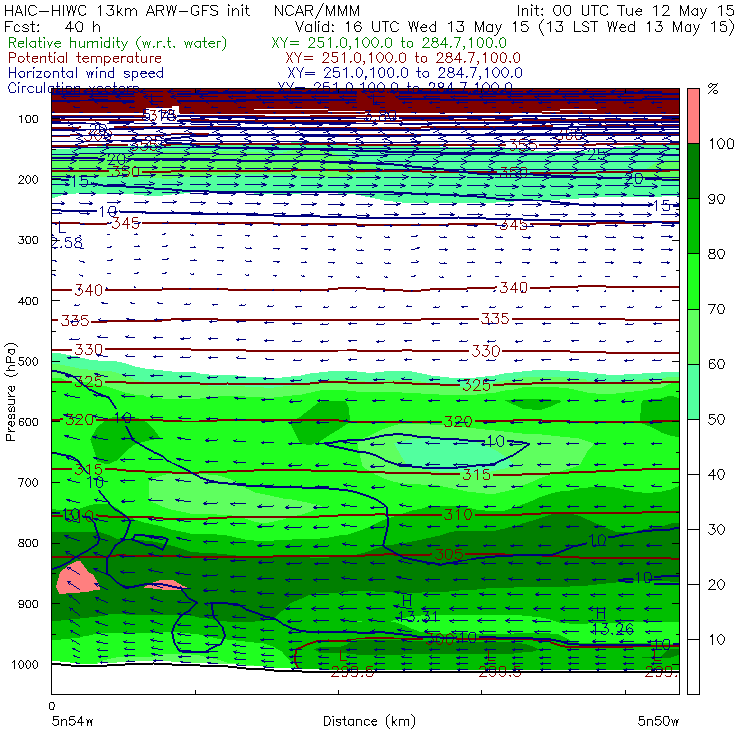The height and width of the screenshot is (740, 740).
Task: Click the pink above-100% colorbar segment
Action: click(x=693, y=116)
